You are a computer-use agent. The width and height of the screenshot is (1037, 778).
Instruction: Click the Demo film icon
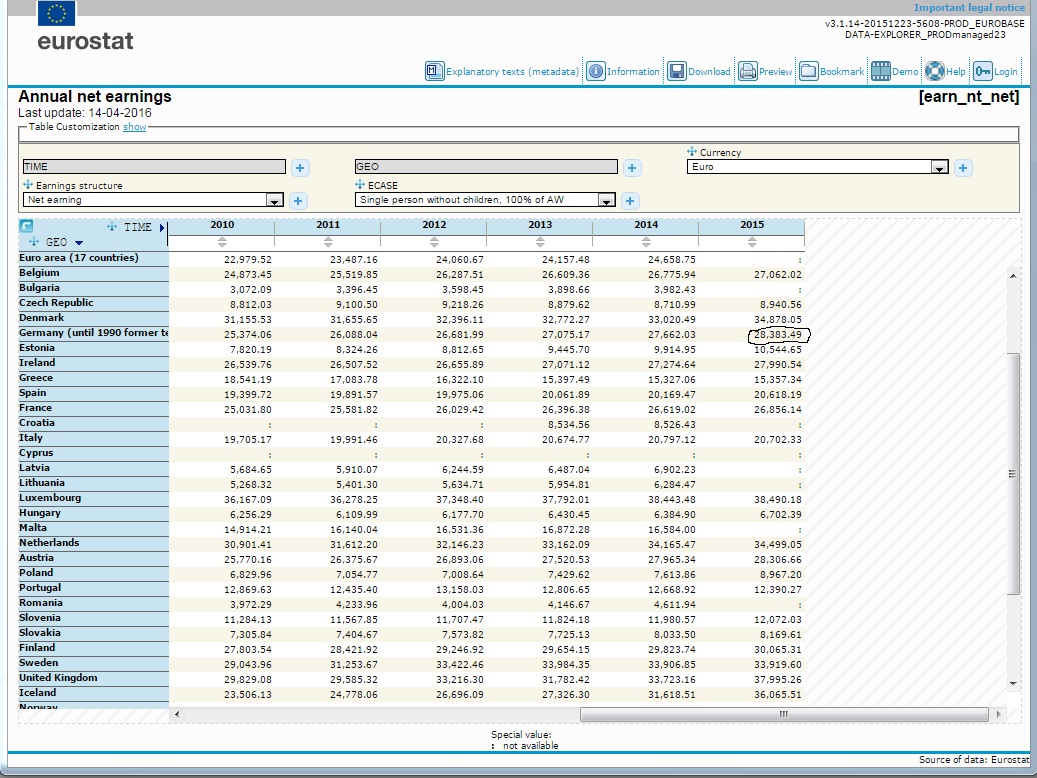coord(880,71)
